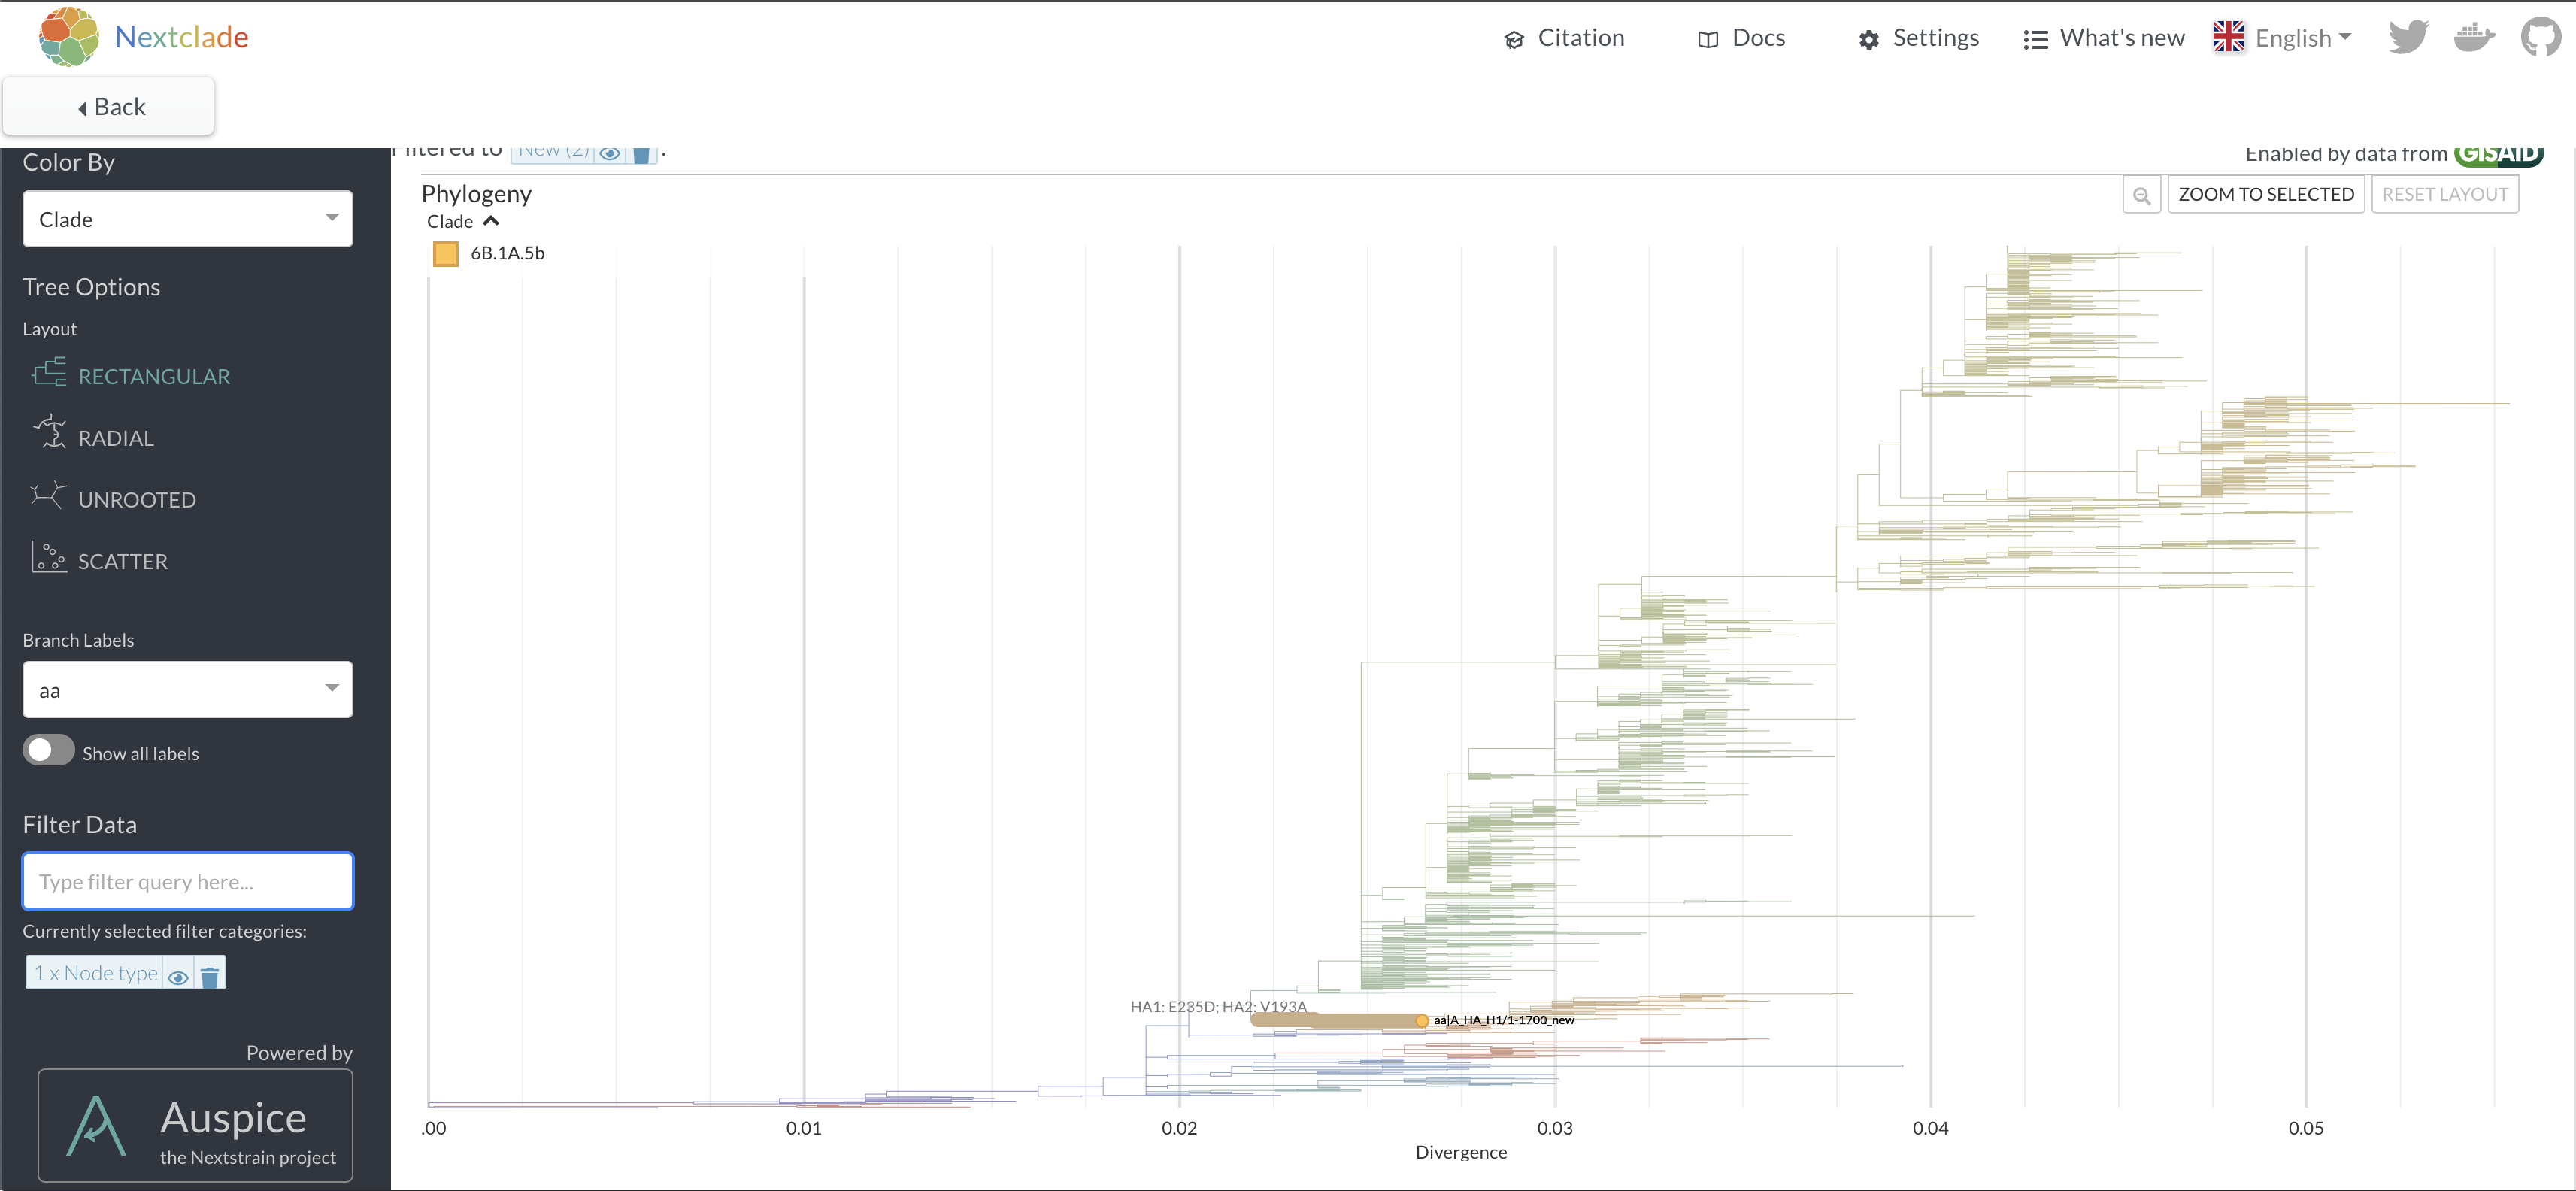Collapse the Clade legend chevron
Viewport: 2576px width, 1191px height.
(491, 221)
